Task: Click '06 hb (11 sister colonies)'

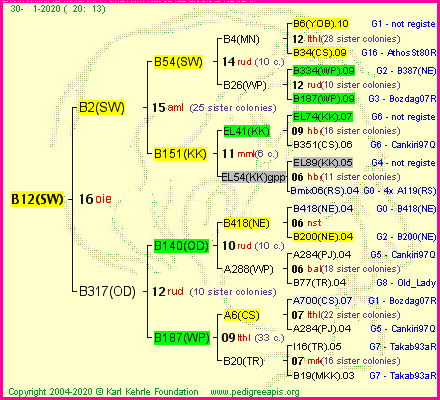Action: click(346, 177)
